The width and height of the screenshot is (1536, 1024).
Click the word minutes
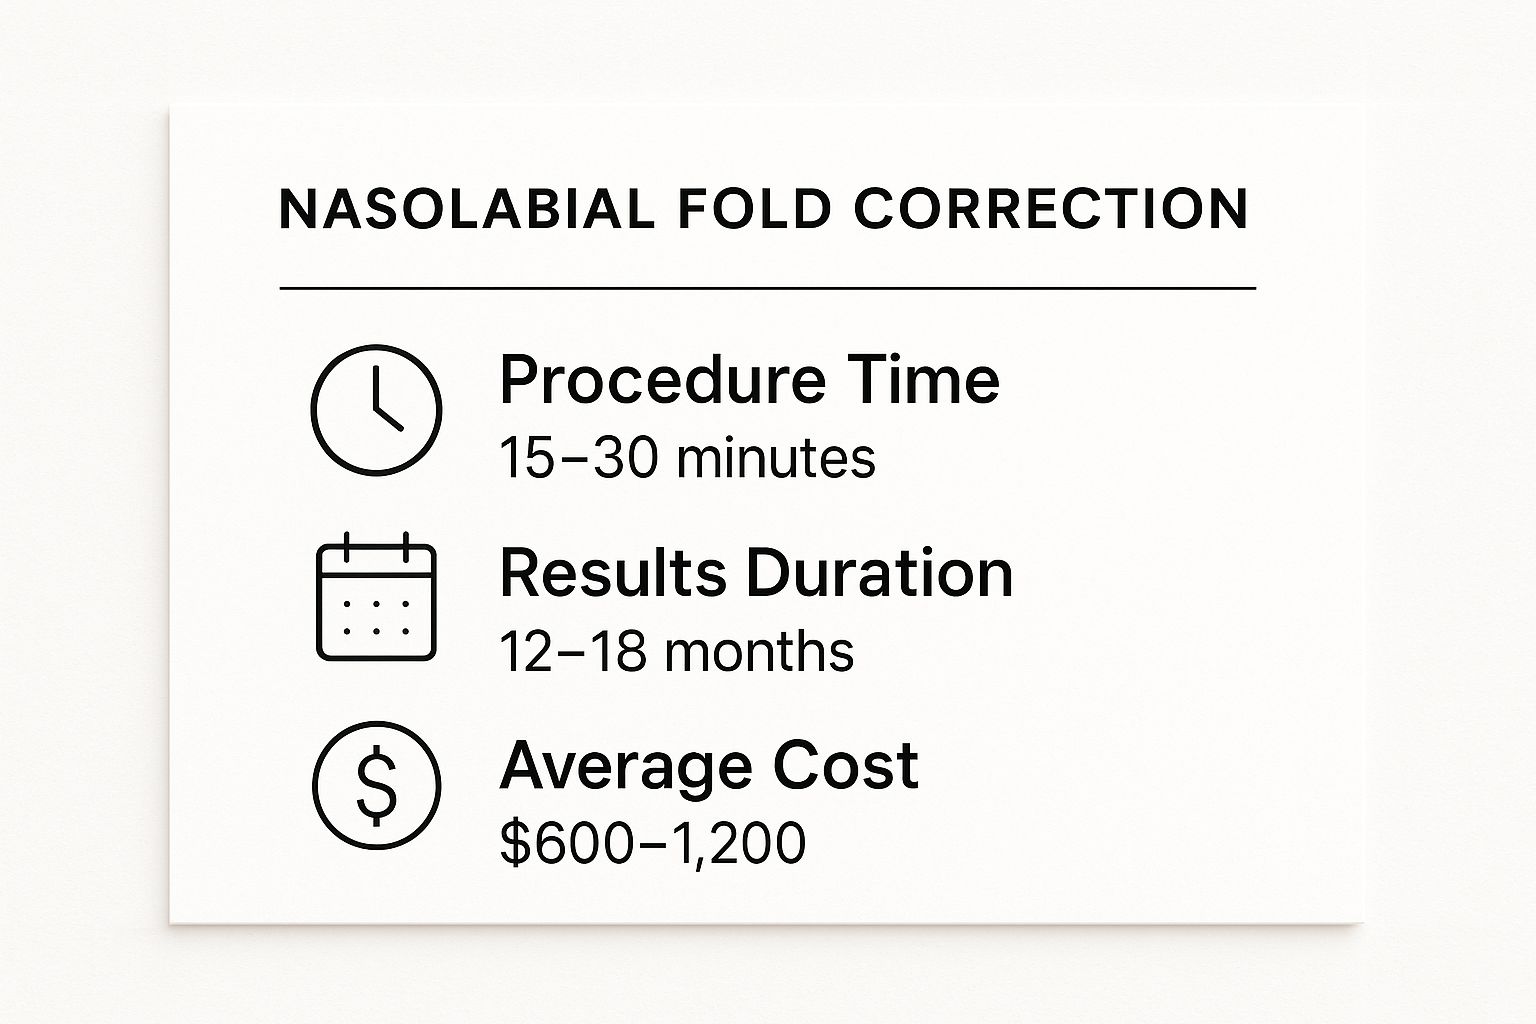coord(775,459)
